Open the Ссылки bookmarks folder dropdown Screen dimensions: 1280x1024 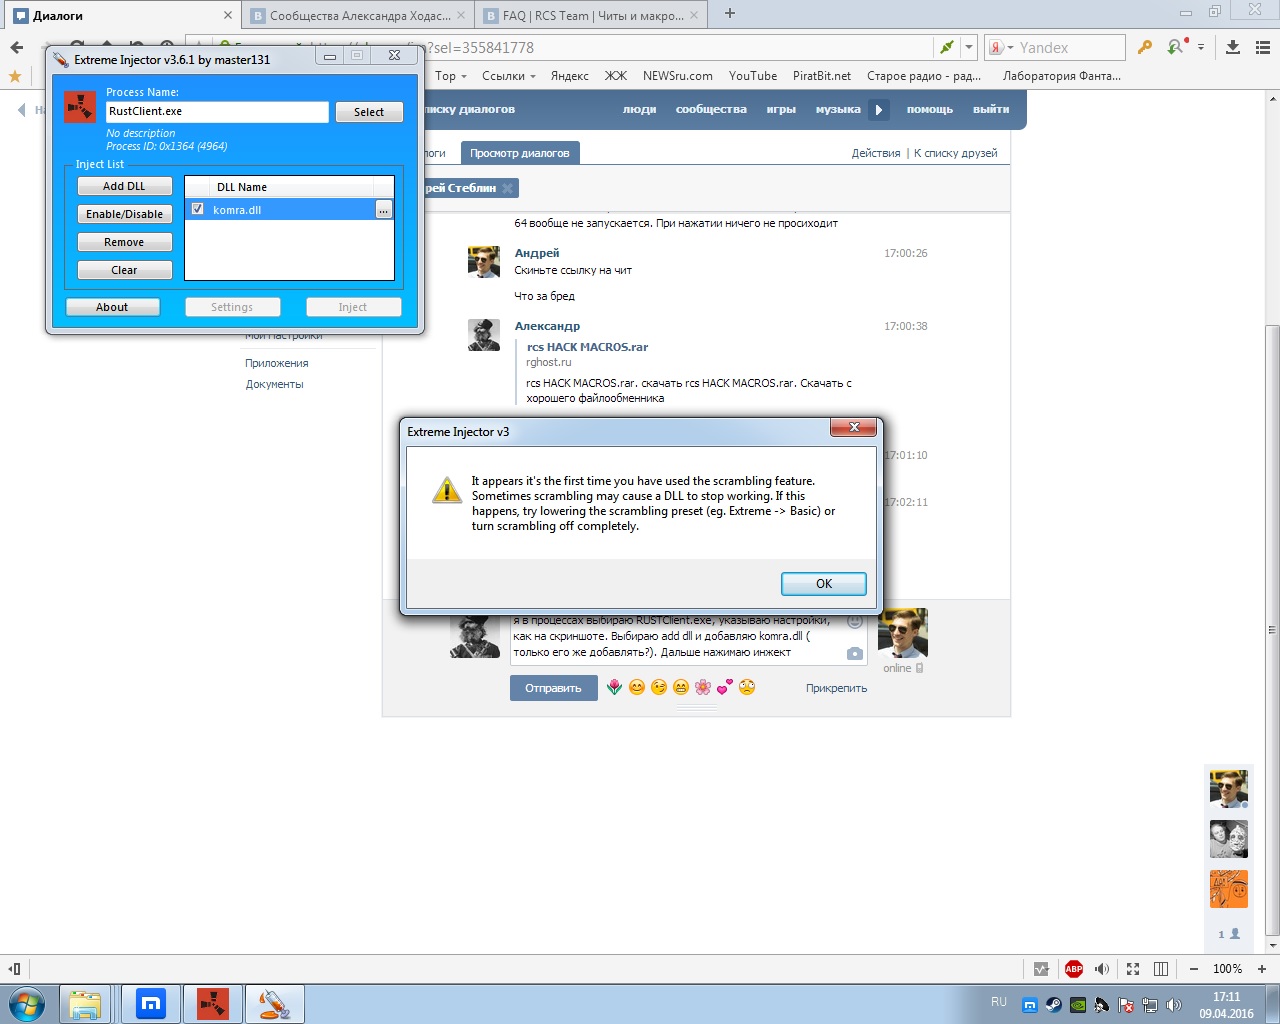[x=508, y=76]
